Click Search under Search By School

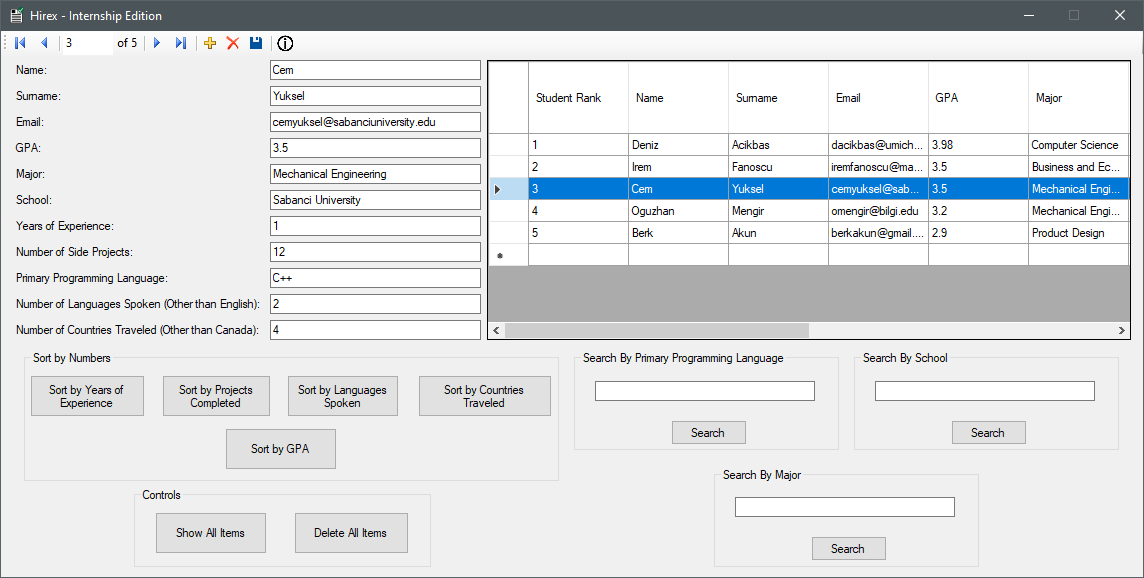[x=989, y=433]
